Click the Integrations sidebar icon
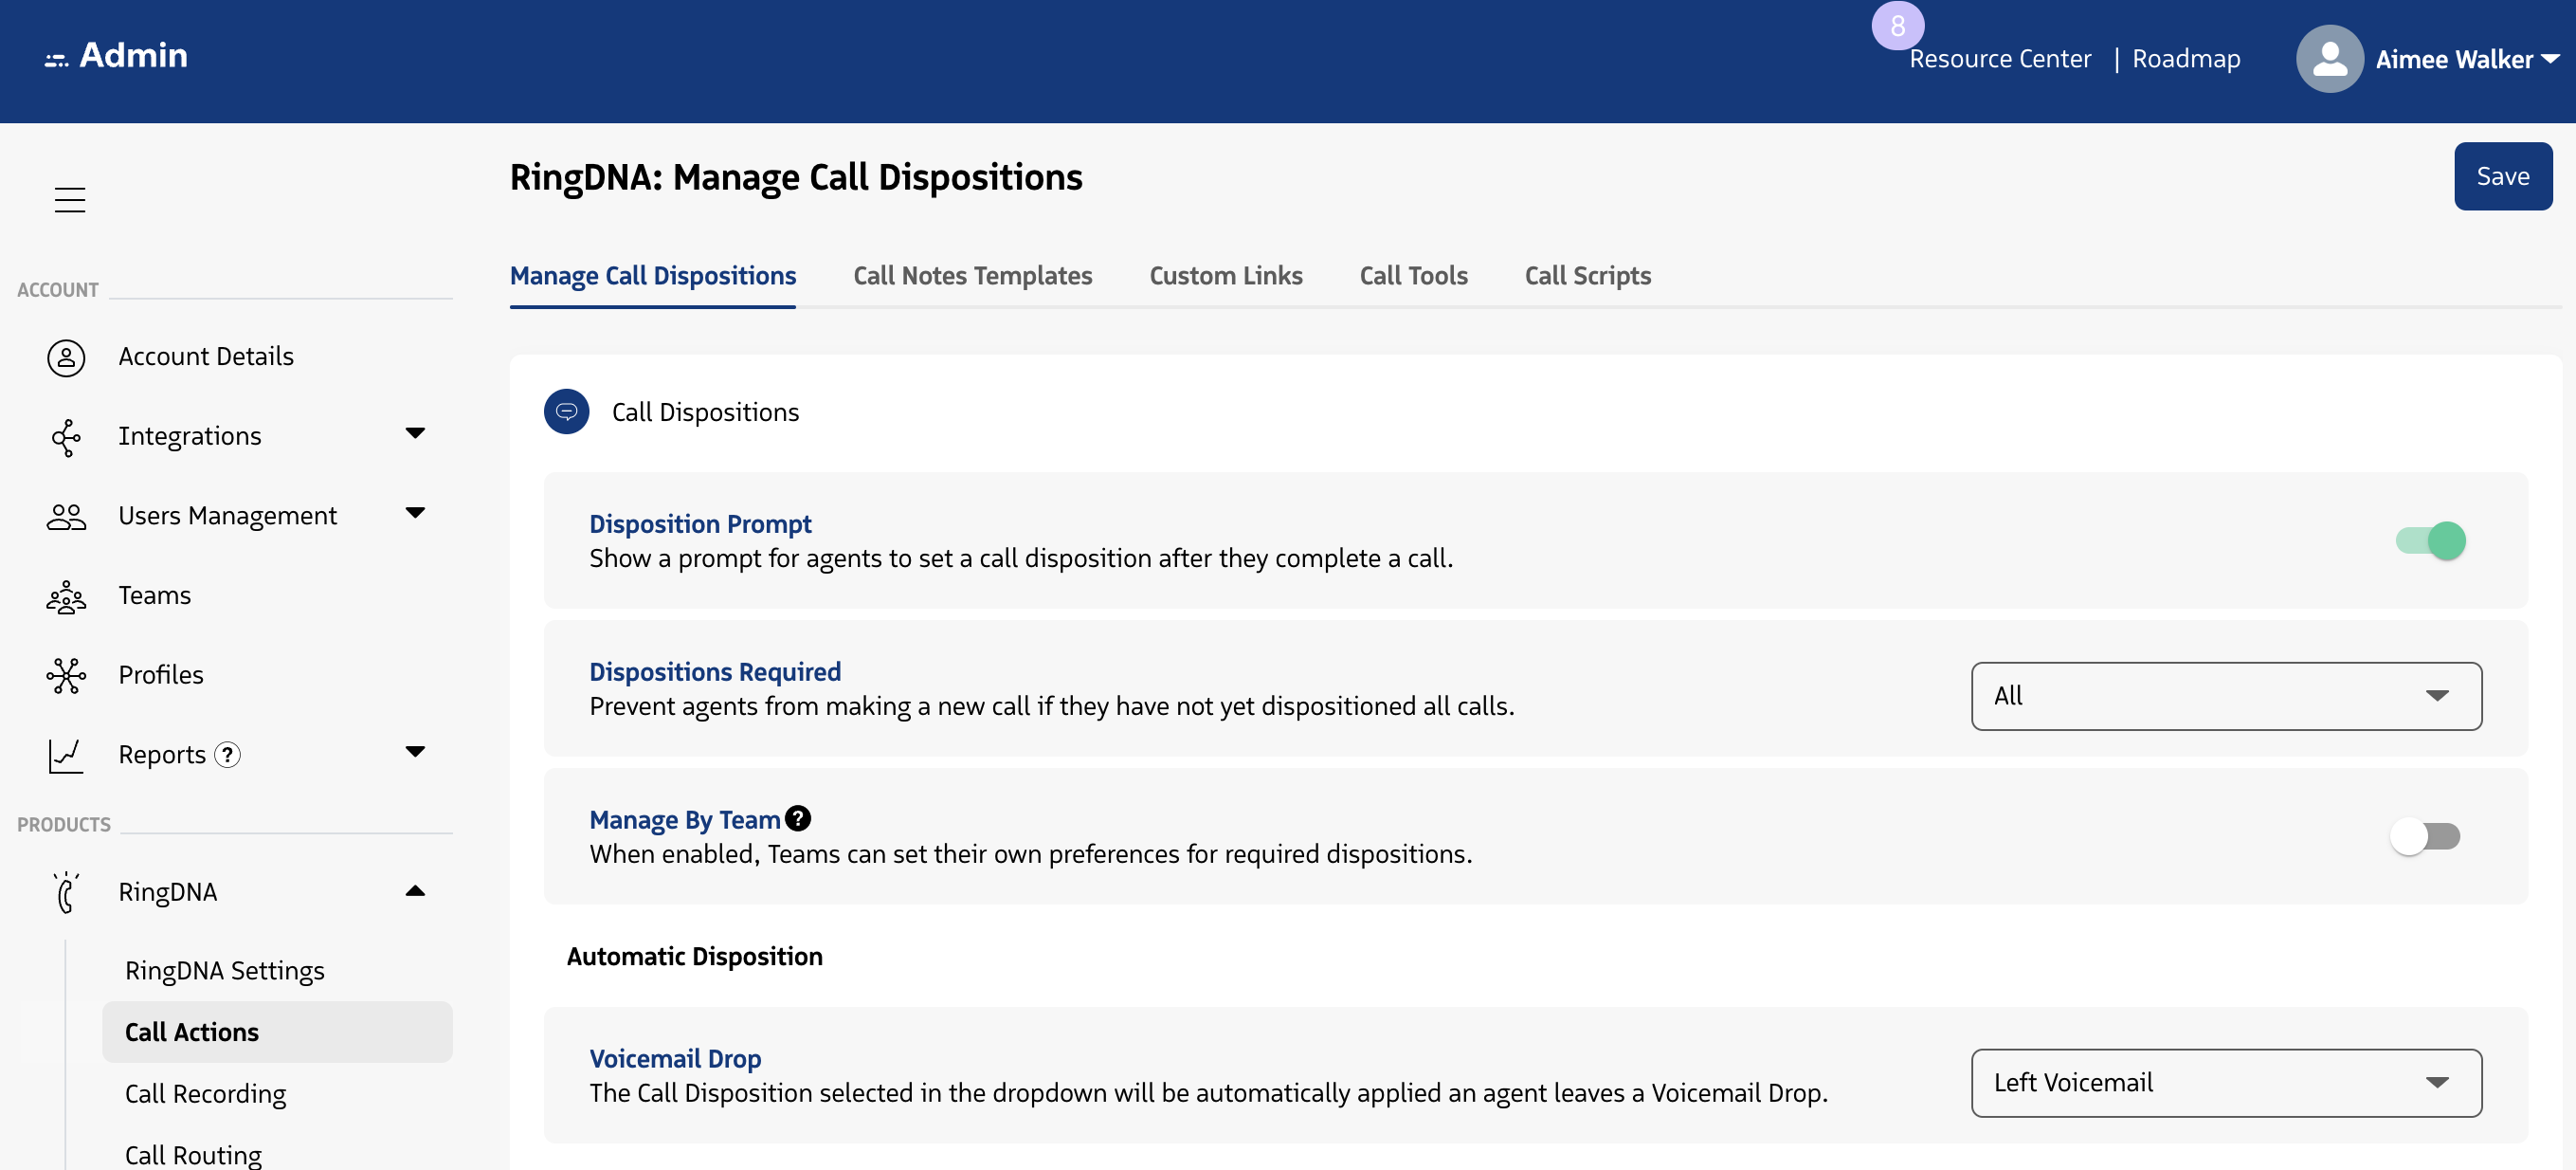This screenshot has height=1170, width=2576. pyautogui.click(x=66, y=437)
